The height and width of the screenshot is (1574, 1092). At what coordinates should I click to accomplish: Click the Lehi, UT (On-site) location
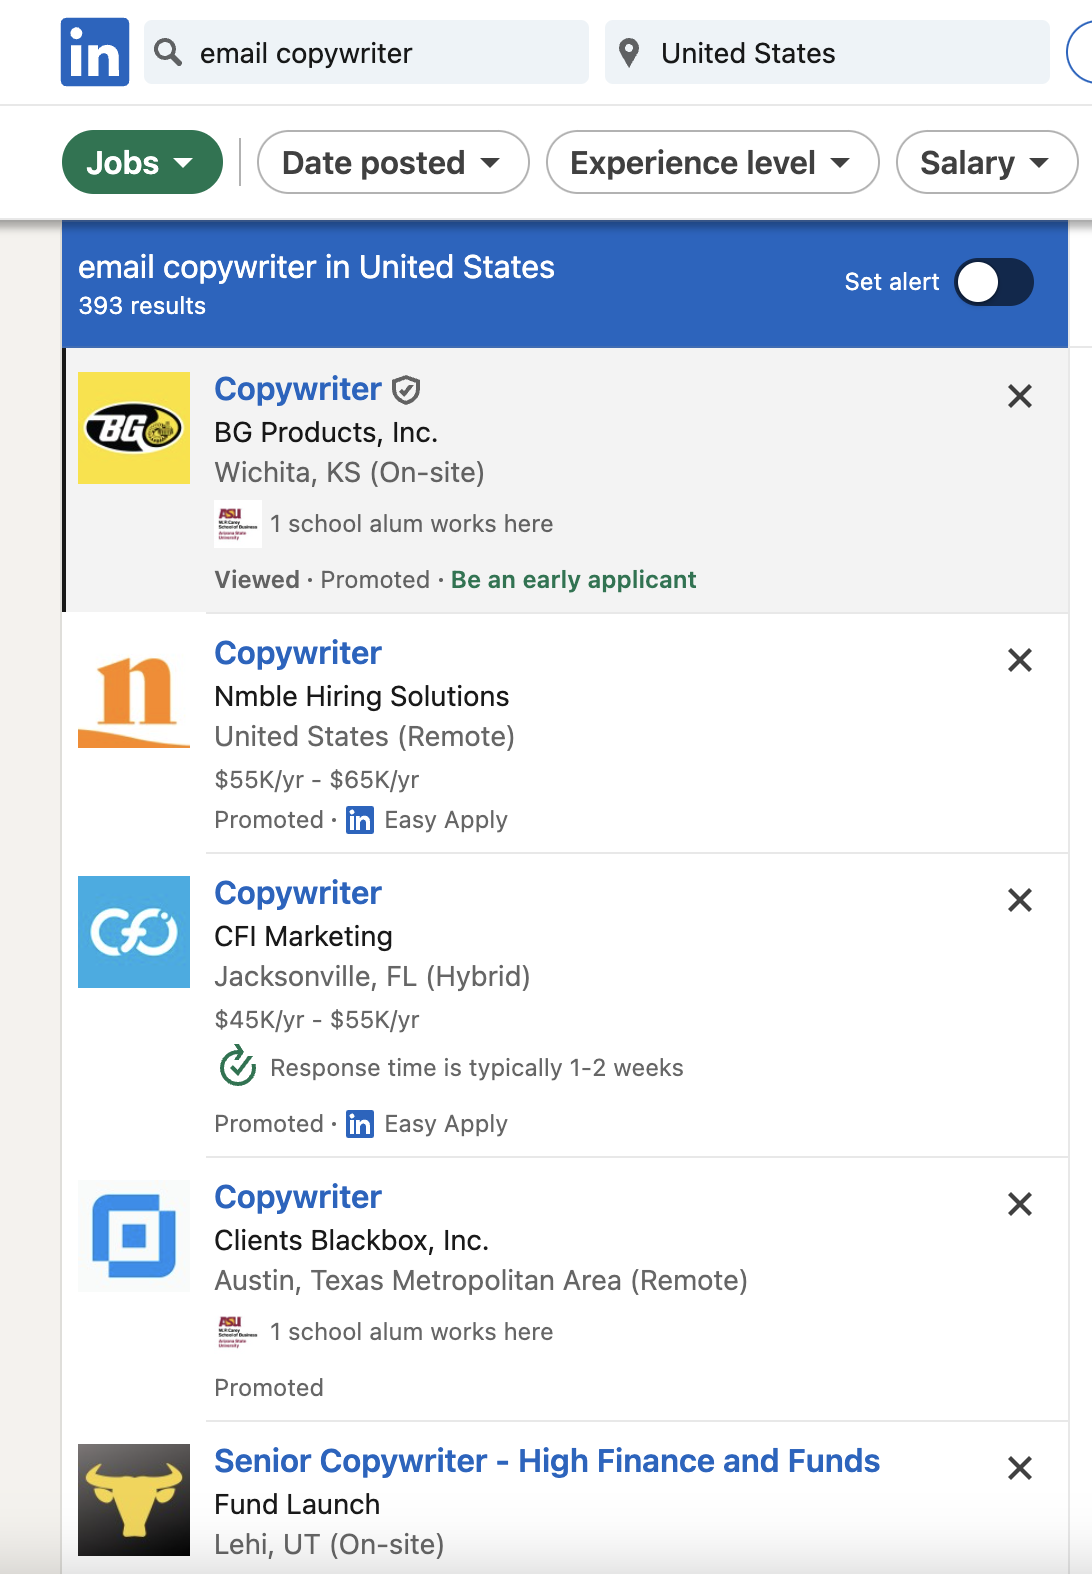329,1544
